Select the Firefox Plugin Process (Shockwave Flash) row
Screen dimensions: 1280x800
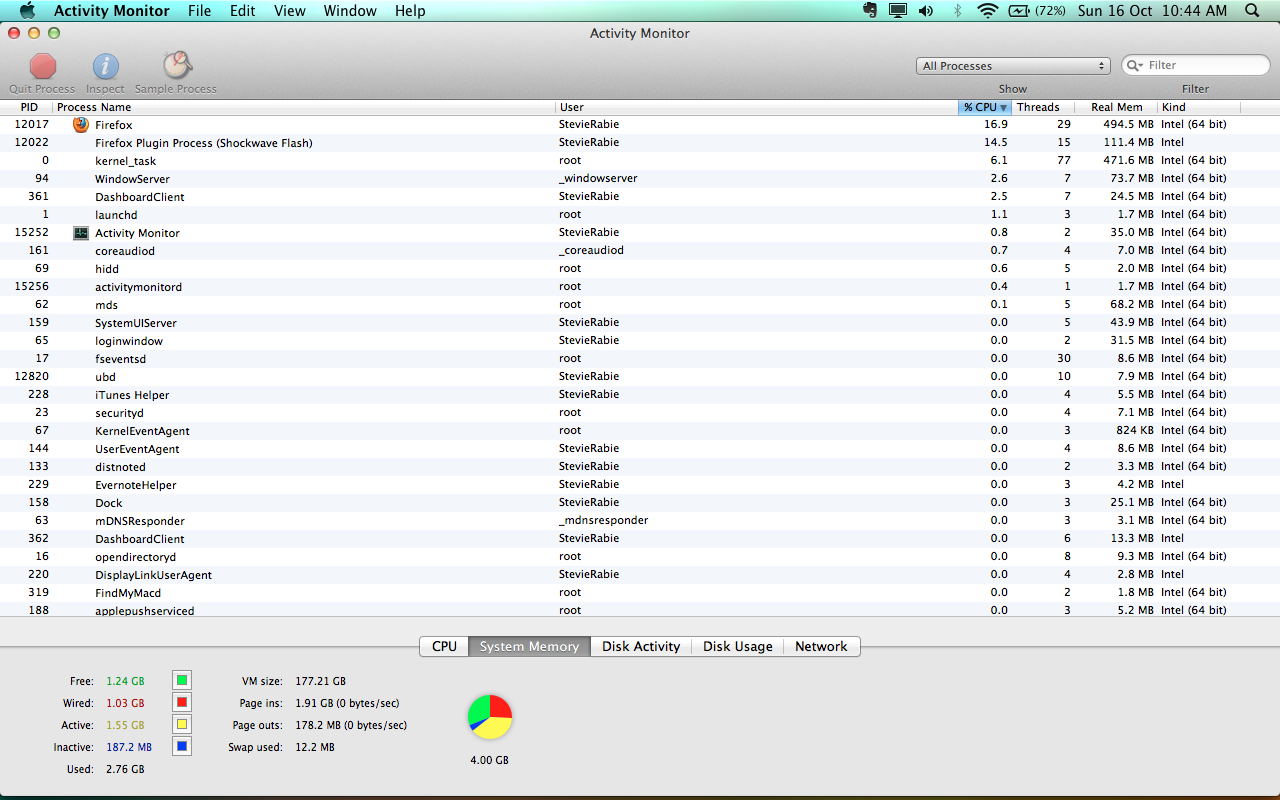(x=640, y=143)
